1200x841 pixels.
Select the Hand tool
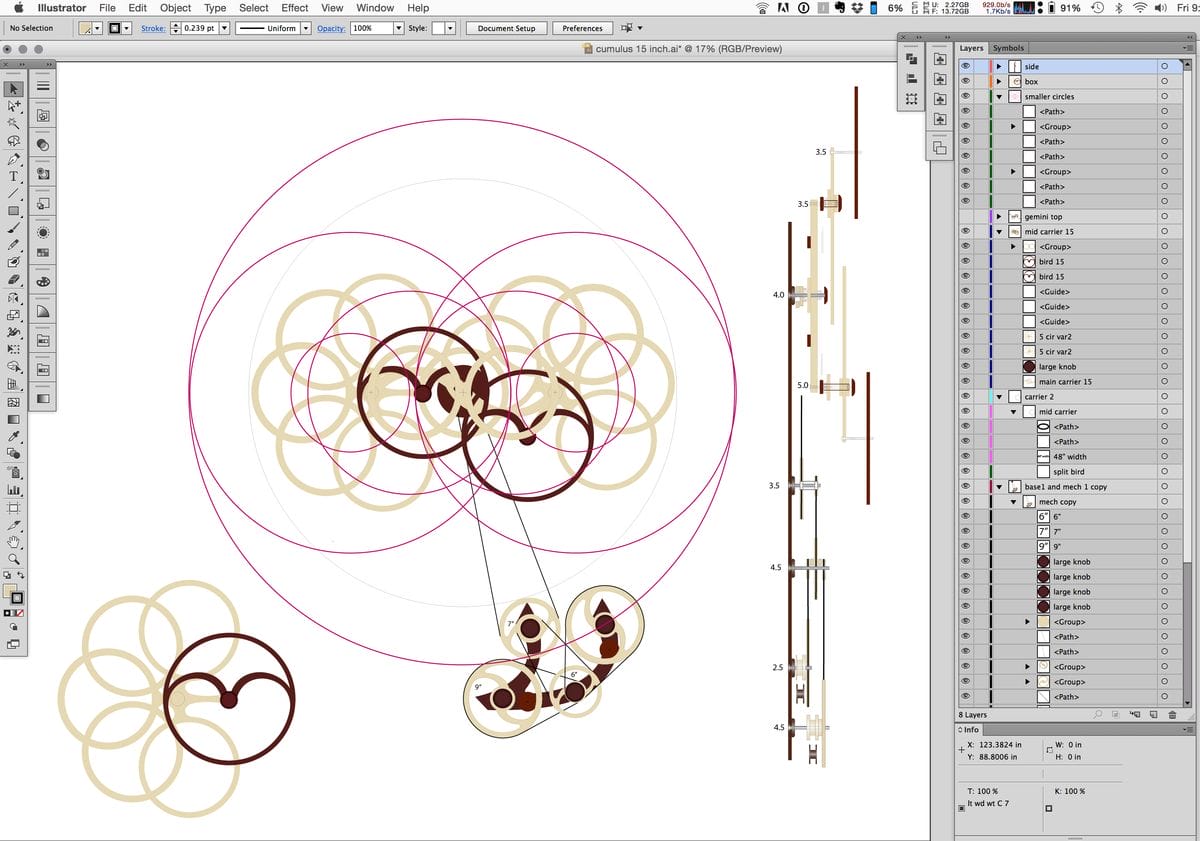click(14, 541)
